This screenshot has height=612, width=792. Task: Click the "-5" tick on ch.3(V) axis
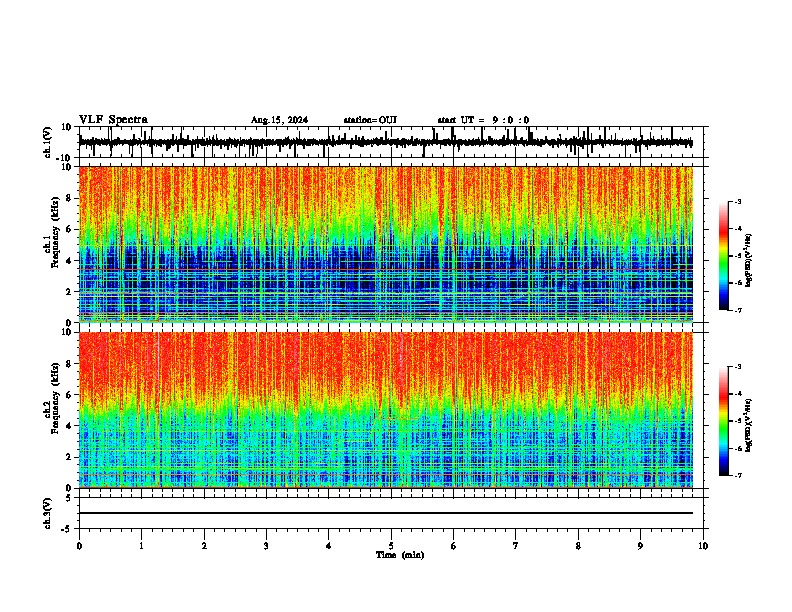68,529
